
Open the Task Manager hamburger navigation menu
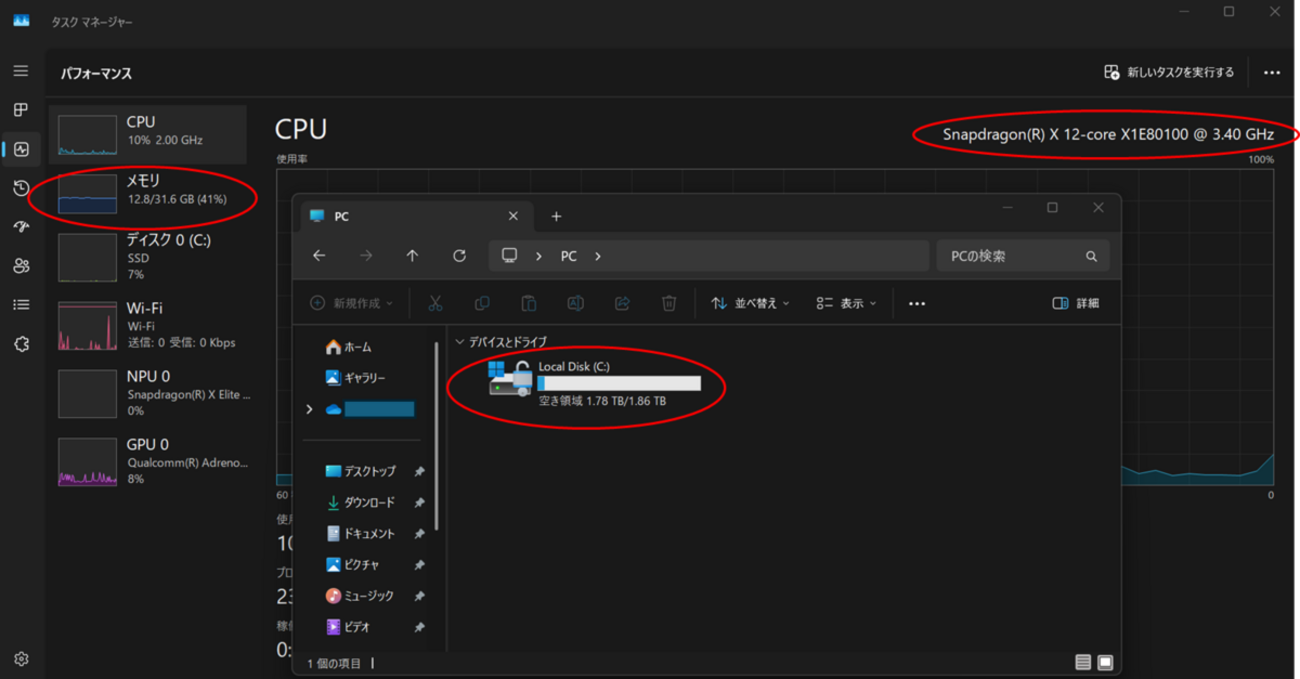tap(21, 72)
